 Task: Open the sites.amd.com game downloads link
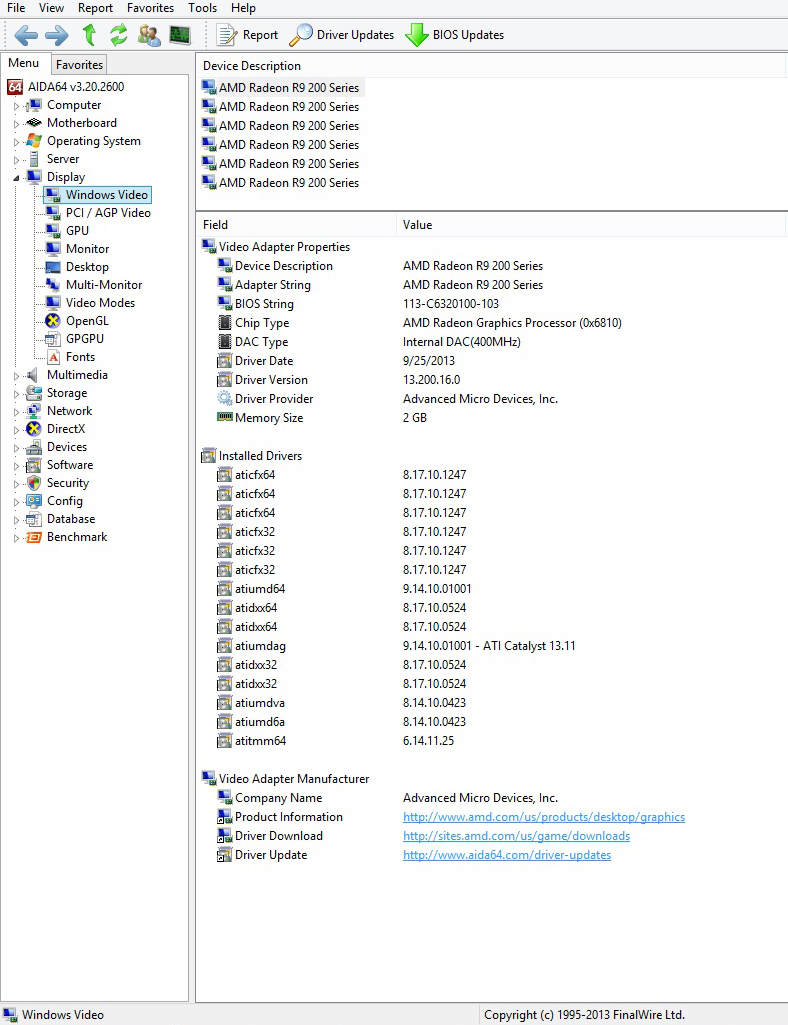[517, 836]
